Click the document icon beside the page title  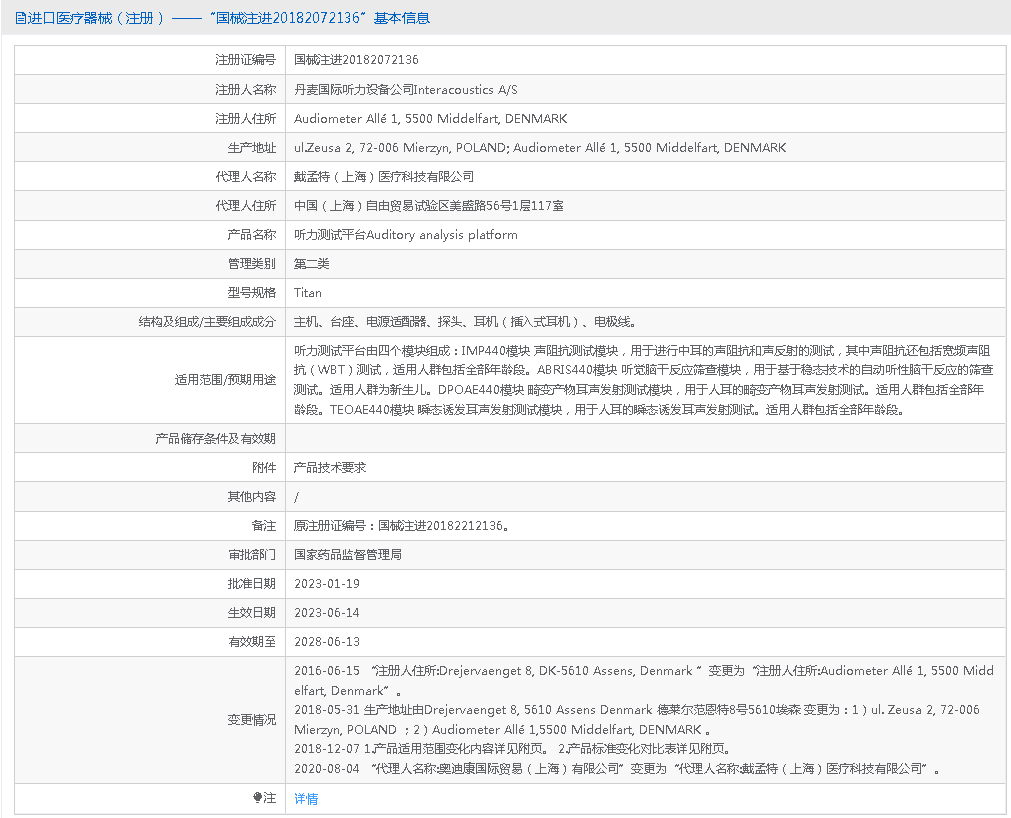18,17
